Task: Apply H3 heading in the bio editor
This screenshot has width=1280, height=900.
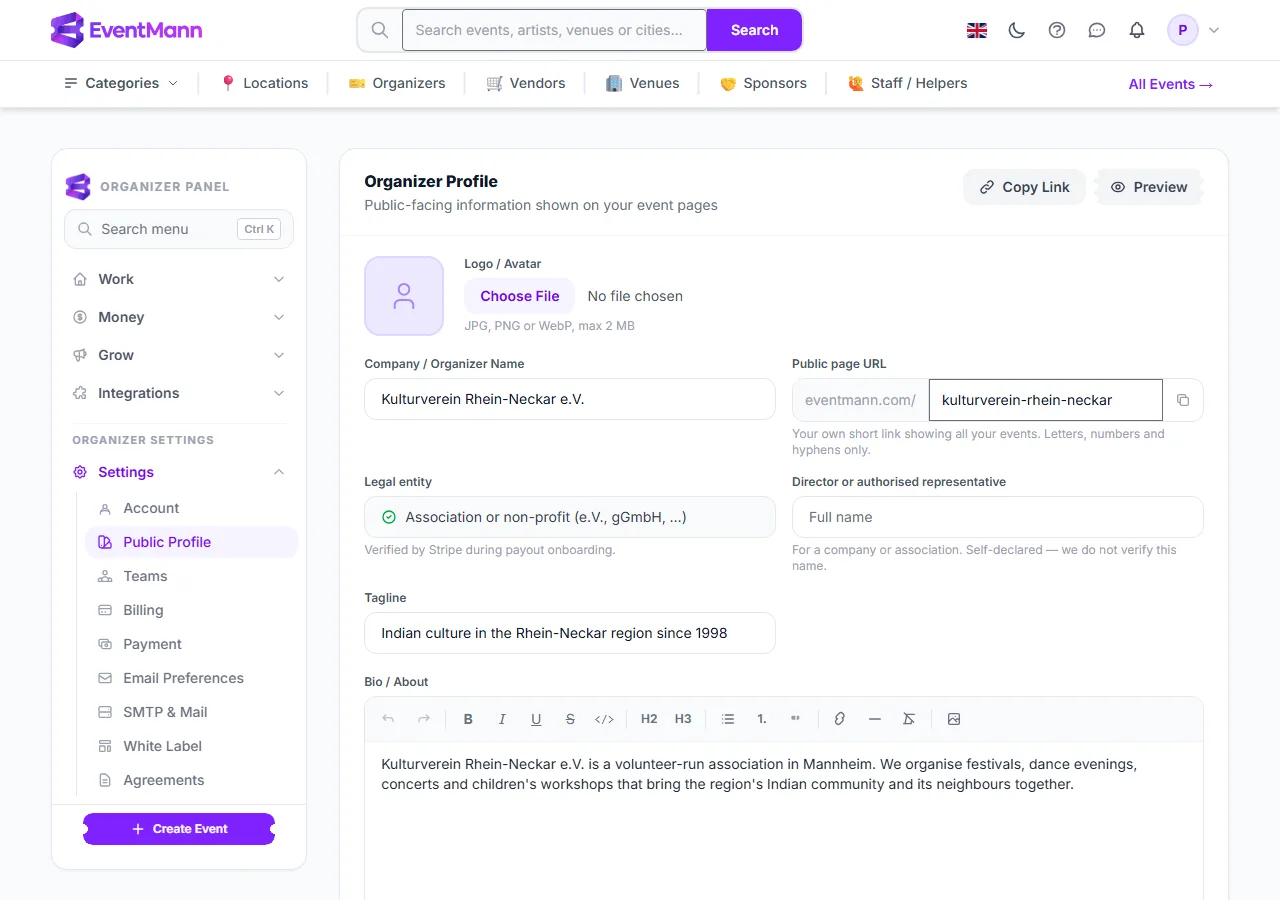Action: [x=683, y=719]
